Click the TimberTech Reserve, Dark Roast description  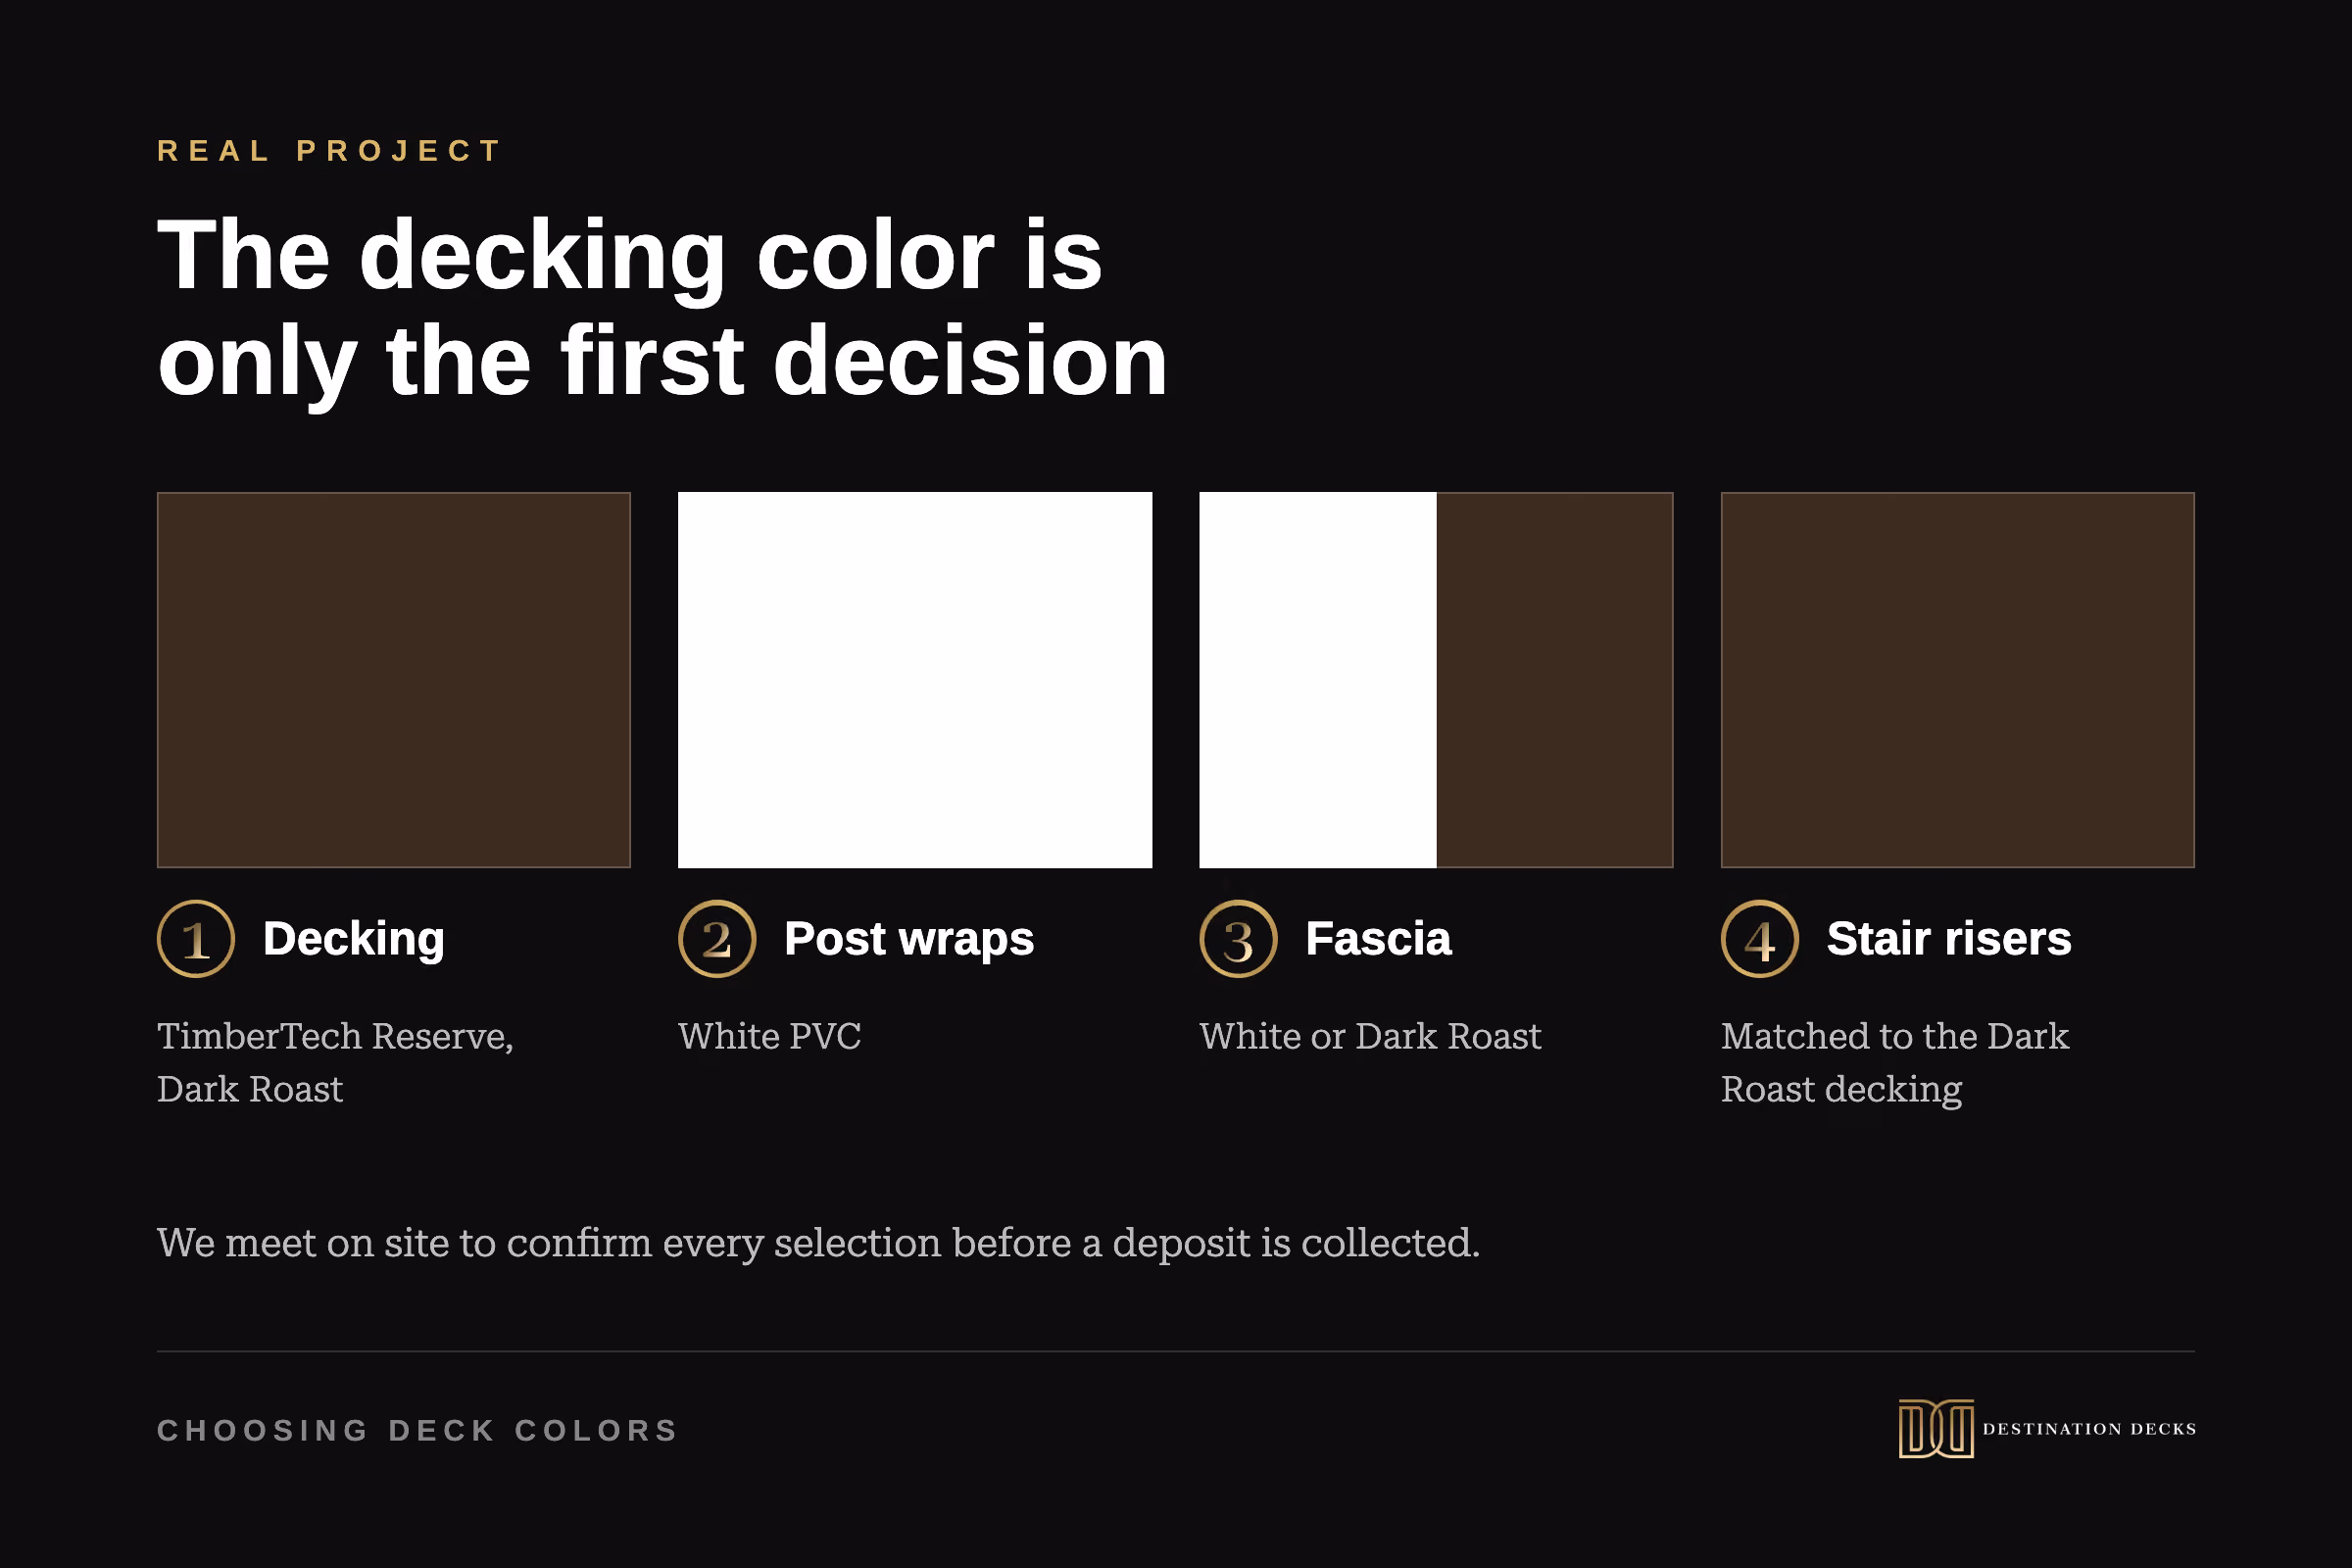click(x=335, y=1062)
